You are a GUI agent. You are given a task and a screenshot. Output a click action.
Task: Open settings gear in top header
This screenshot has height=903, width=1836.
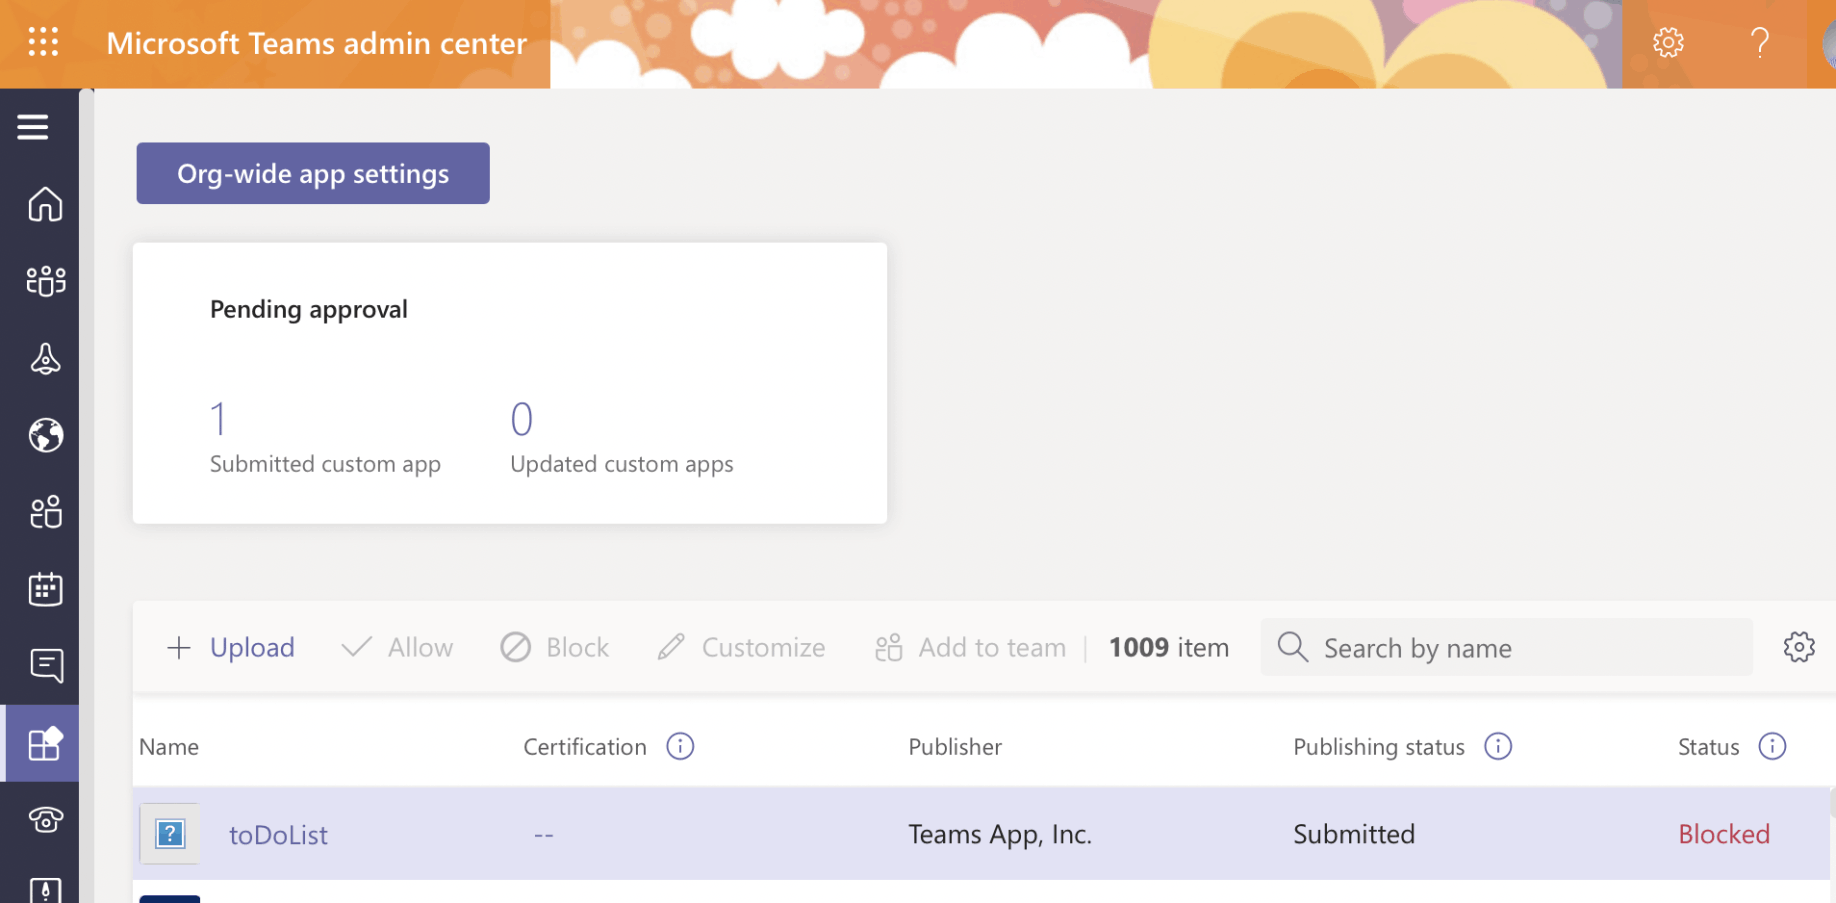point(1668,42)
